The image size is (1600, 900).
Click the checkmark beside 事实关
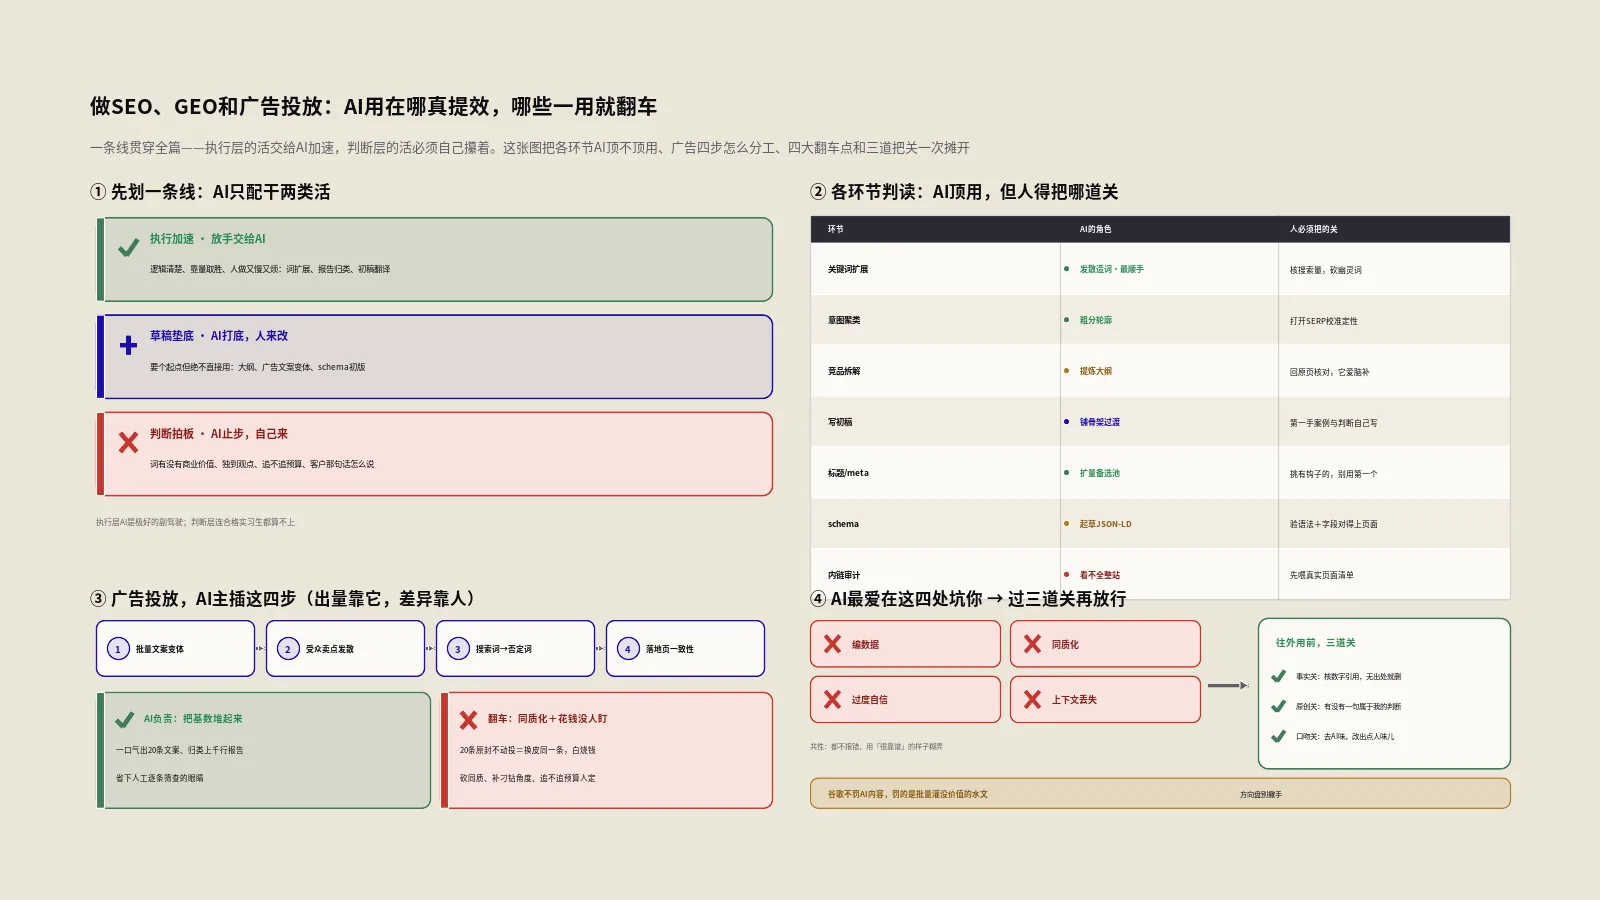point(1278,676)
